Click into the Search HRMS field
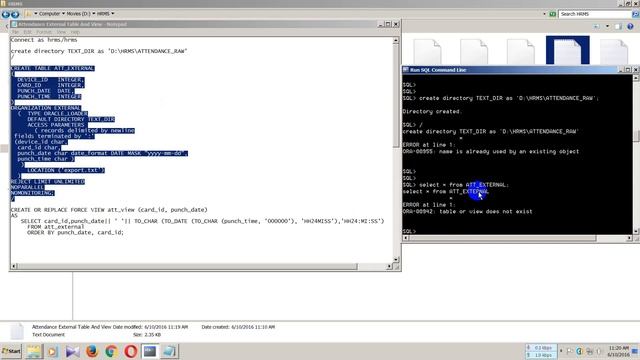The height and width of the screenshot is (360, 640). 594,14
